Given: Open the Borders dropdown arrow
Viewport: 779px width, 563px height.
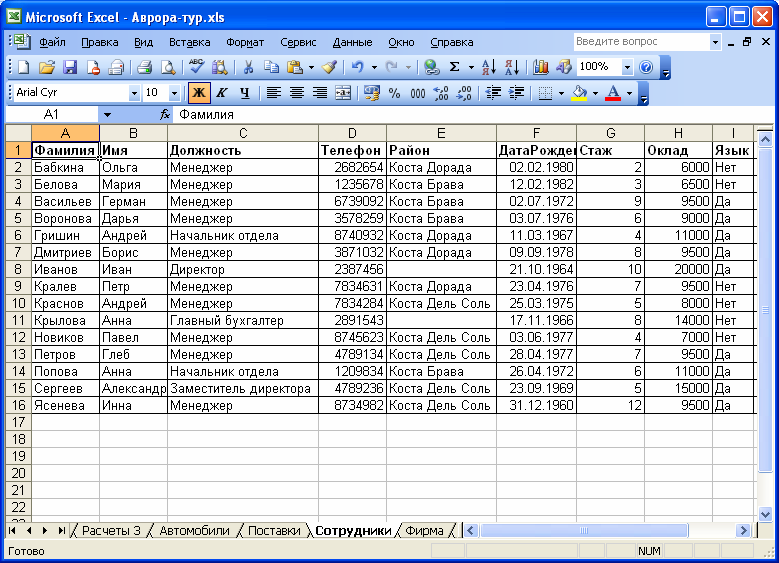Looking at the screenshot, I should point(561,93).
